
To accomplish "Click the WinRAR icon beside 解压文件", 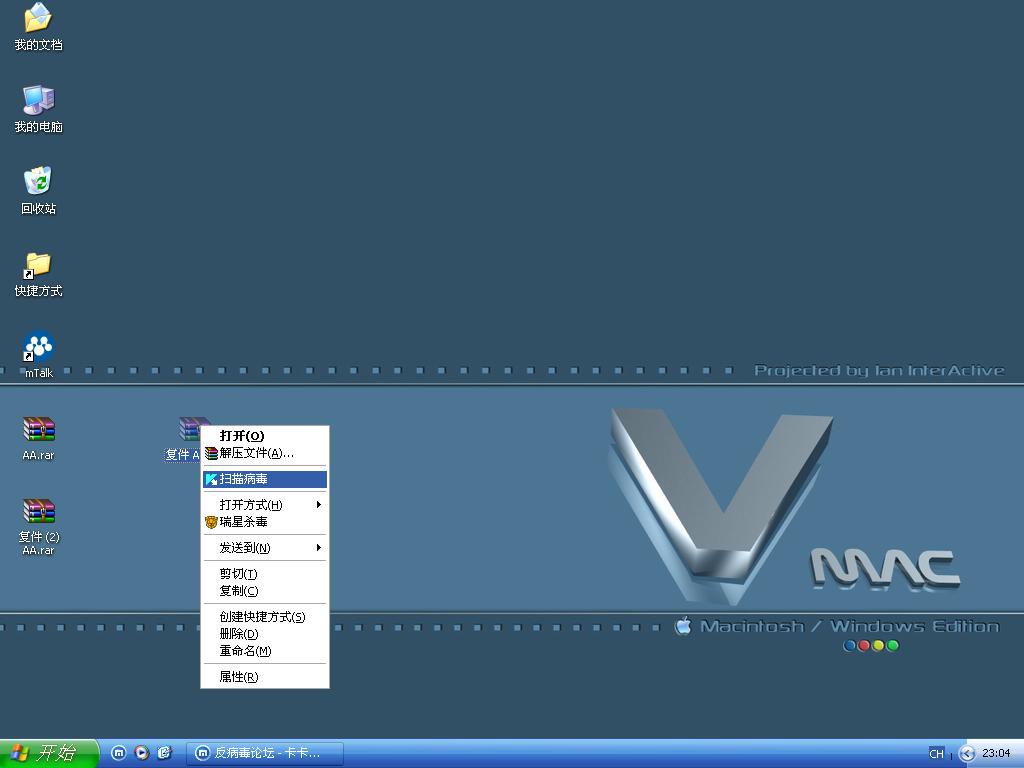I will (211, 453).
